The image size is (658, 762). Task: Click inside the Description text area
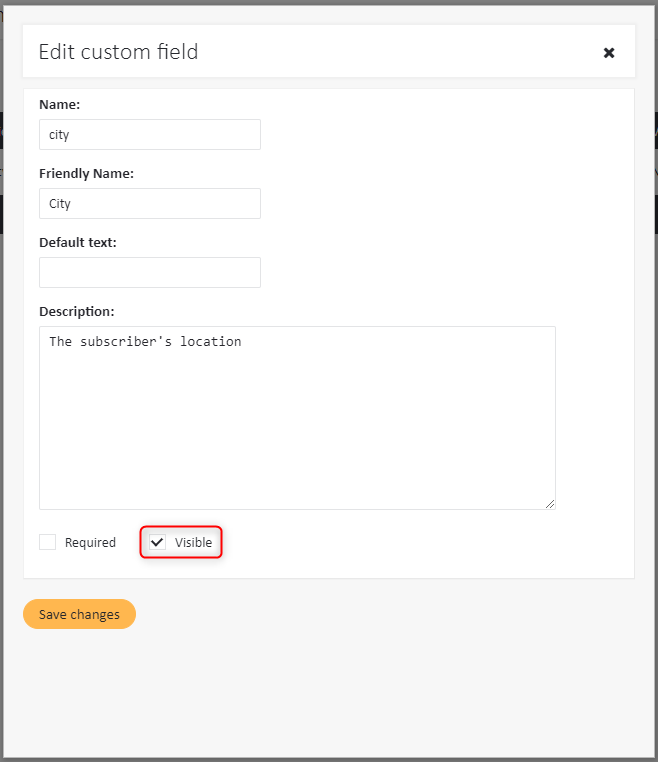[297, 418]
